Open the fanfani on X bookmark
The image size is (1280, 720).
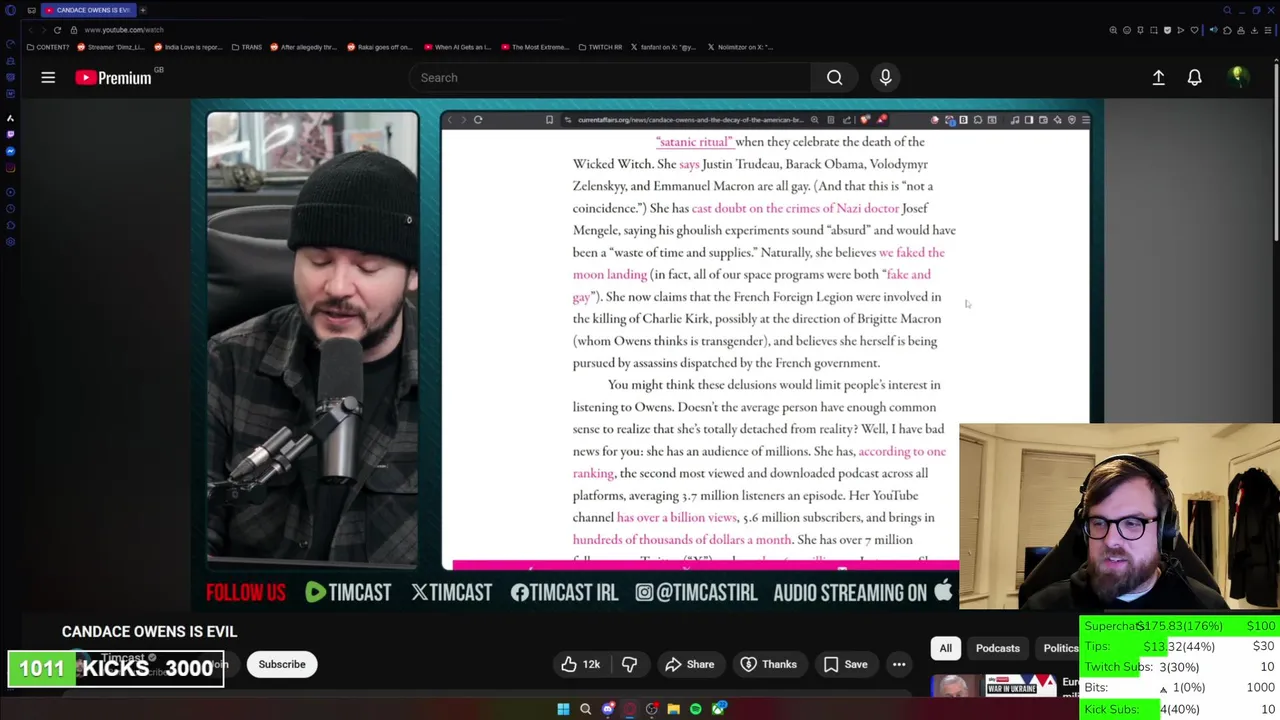pos(663,47)
